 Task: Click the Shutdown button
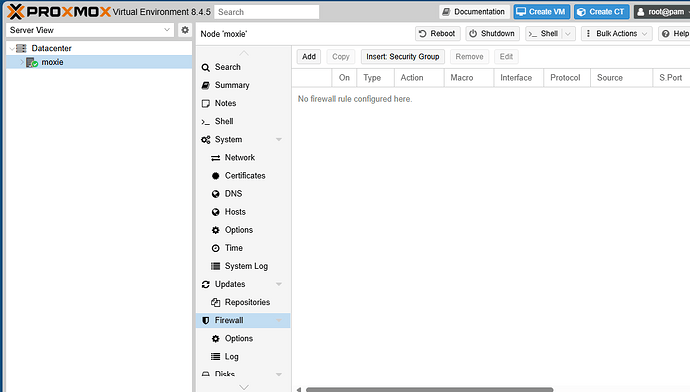coord(492,33)
